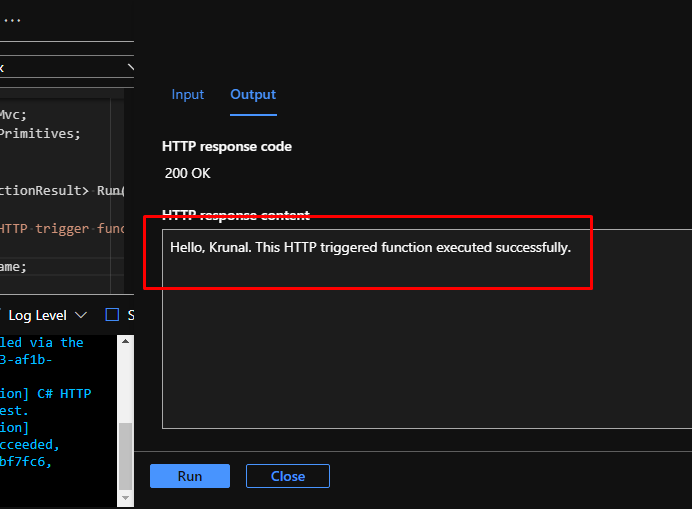Click the log scrollbar down arrow

point(126,492)
